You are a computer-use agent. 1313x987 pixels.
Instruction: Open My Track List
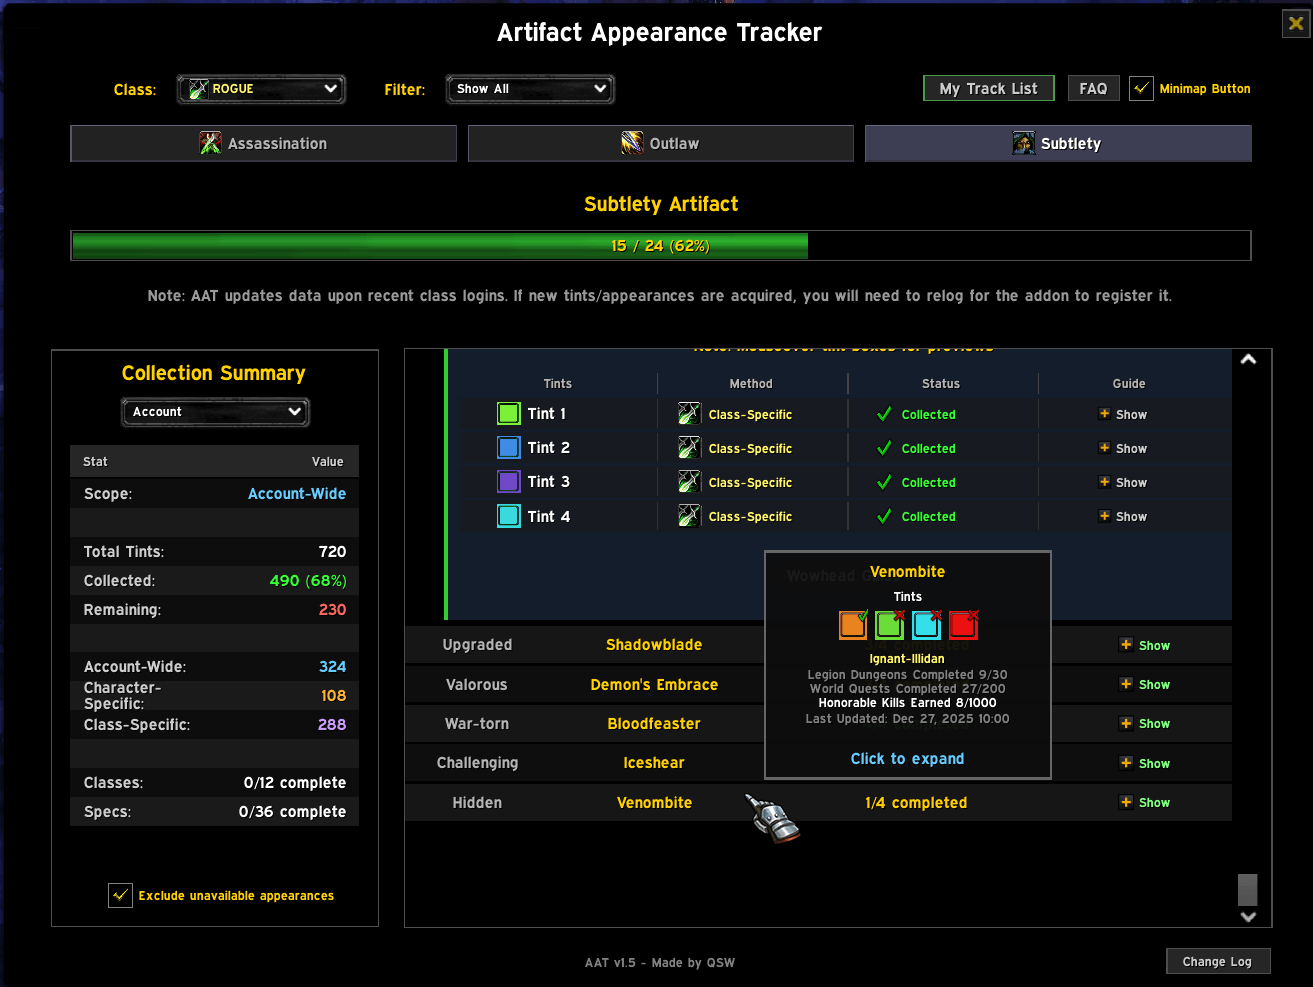(988, 88)
